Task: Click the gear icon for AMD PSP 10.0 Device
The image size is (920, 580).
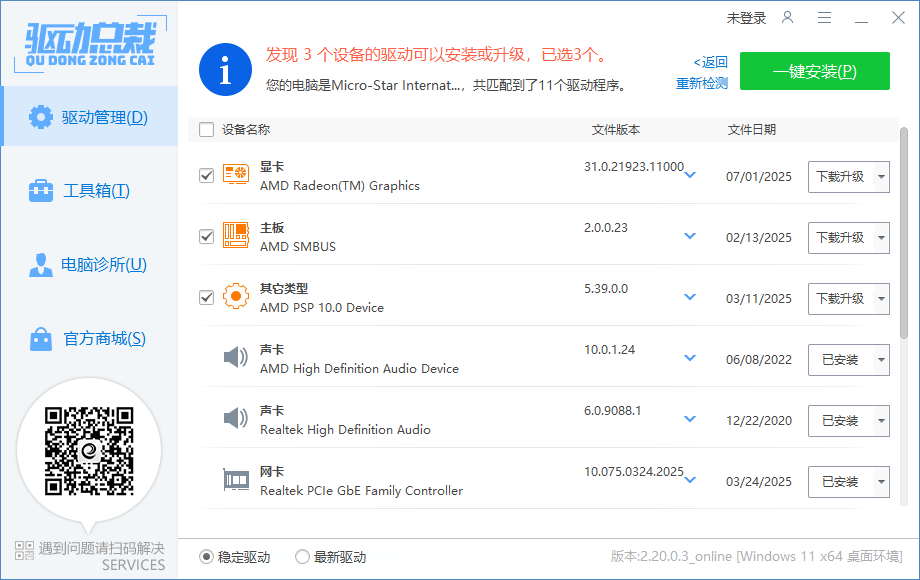Action: pos(236,296)
